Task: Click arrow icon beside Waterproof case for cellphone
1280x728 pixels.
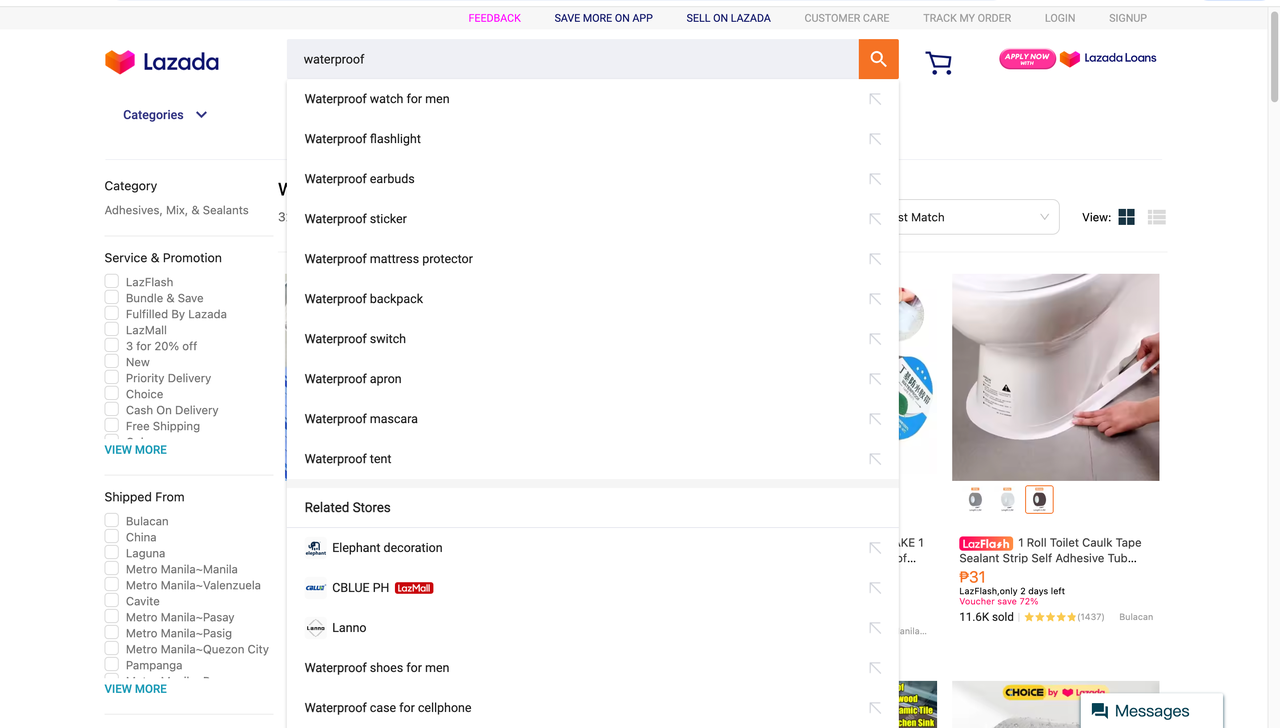Action: tap(875, 708)
